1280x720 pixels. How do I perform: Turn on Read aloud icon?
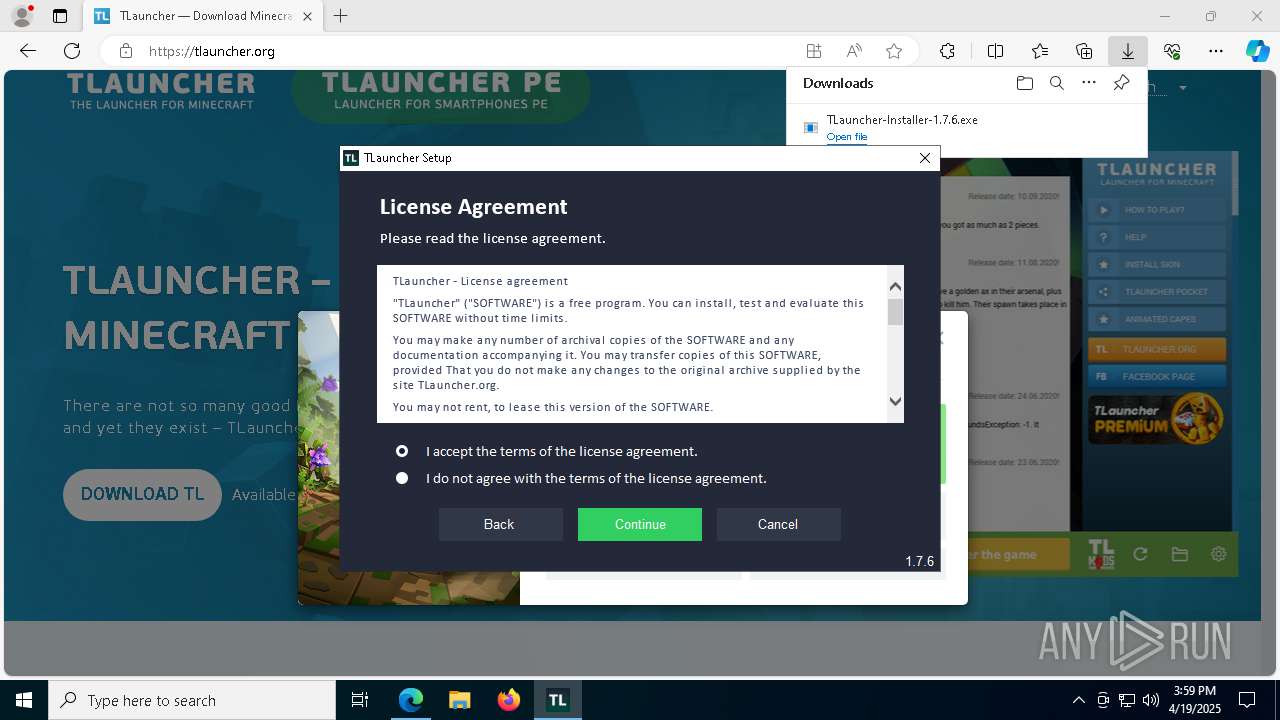(x=854, y=51)
